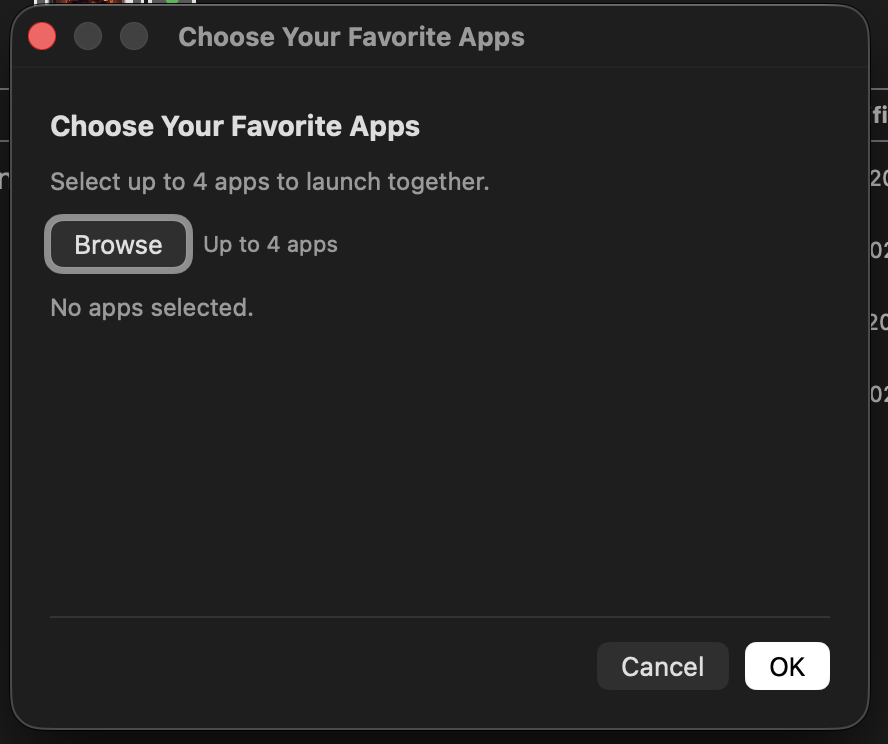This screenshot has height=744, width=888.
Task: Close the dialog using the red button
Action: point(42,37)
